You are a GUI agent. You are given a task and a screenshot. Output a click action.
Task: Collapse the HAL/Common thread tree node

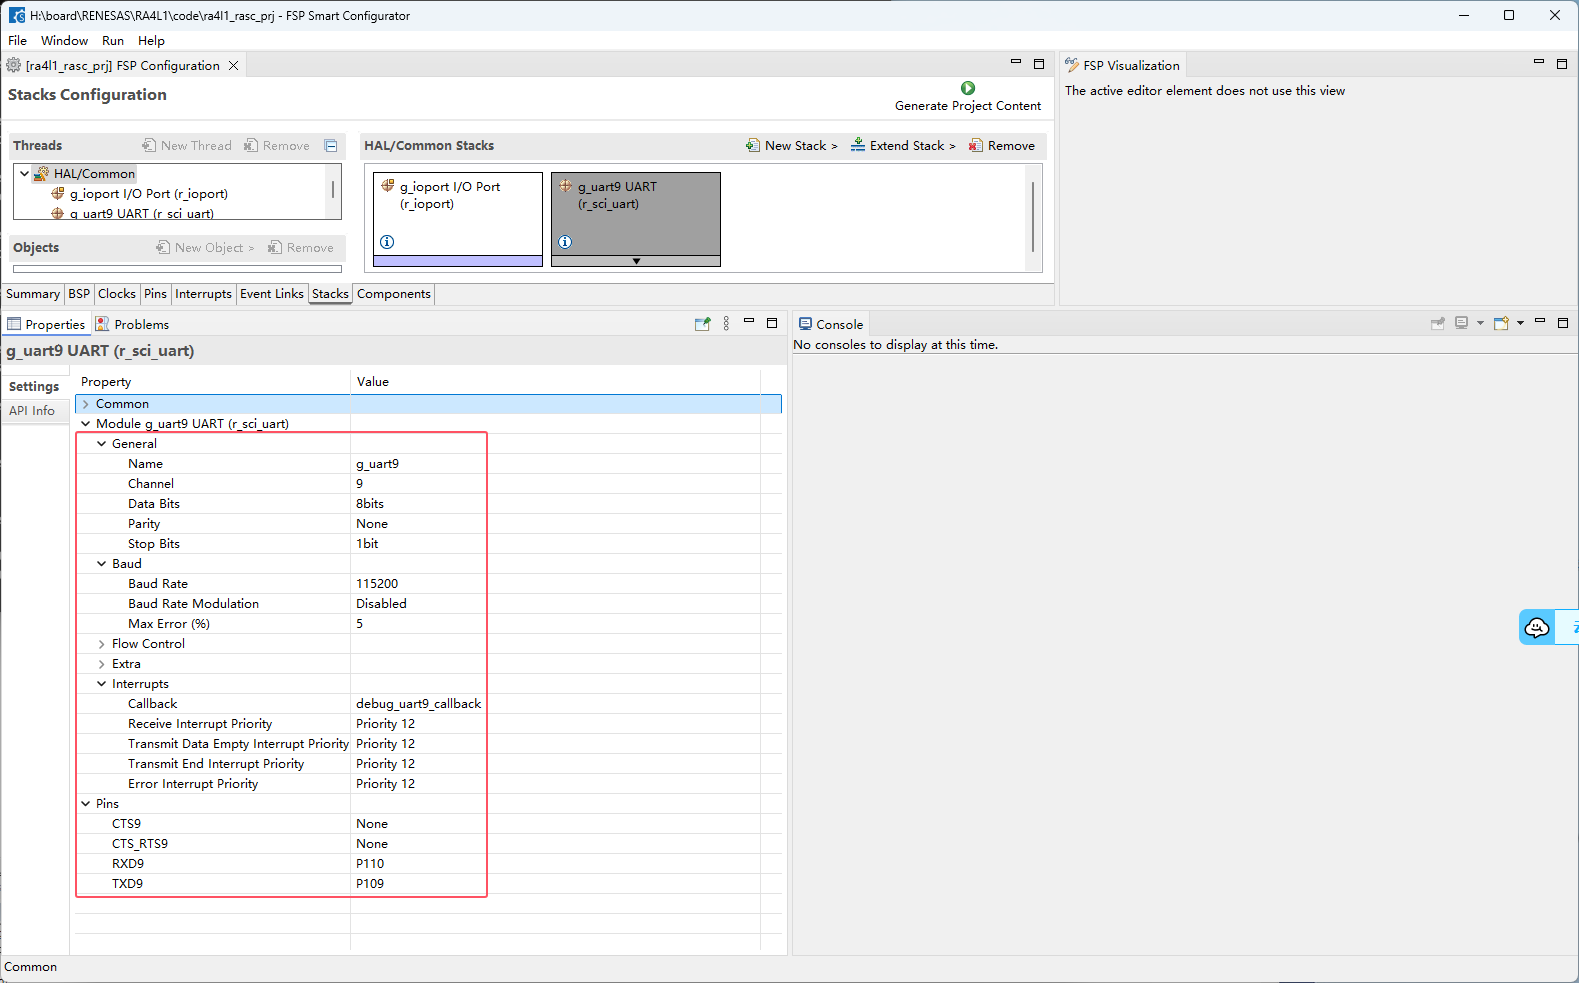[25, 173]
